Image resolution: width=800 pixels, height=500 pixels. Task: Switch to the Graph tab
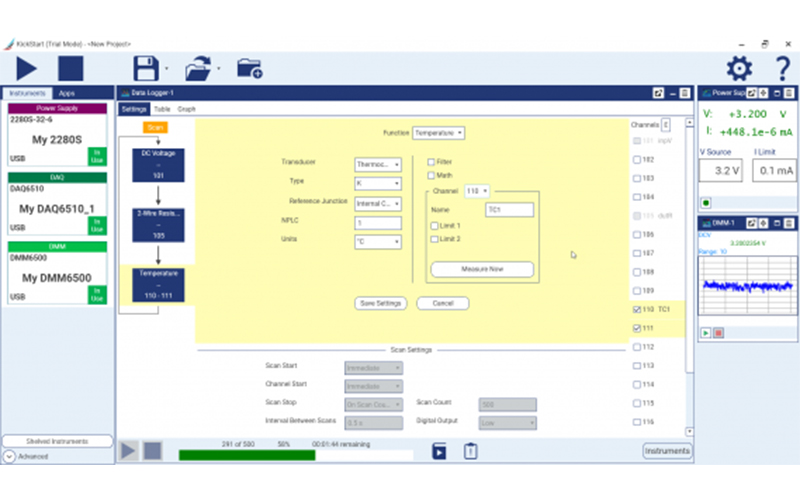coord(189,108)
